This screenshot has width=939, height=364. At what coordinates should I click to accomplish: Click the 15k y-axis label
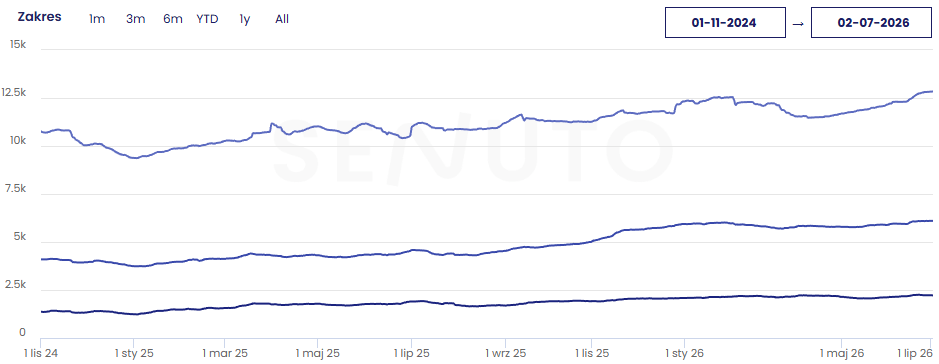coord(19,44)
